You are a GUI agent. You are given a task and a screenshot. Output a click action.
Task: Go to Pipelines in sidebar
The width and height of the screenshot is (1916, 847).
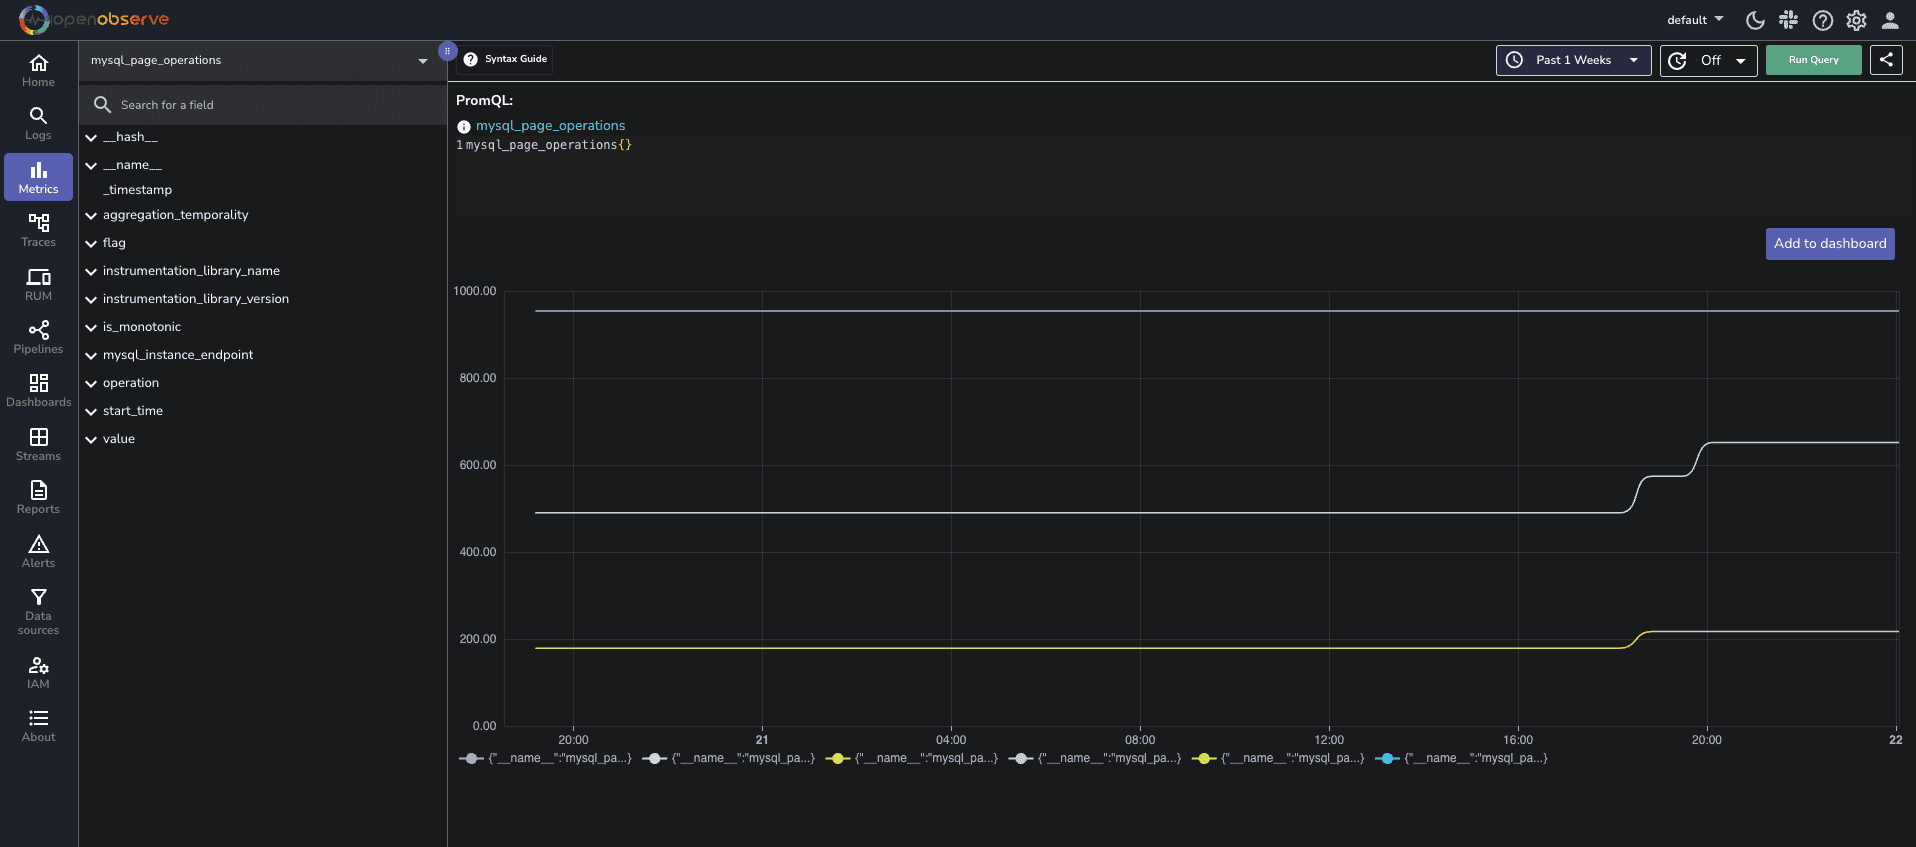coord(39,337)
